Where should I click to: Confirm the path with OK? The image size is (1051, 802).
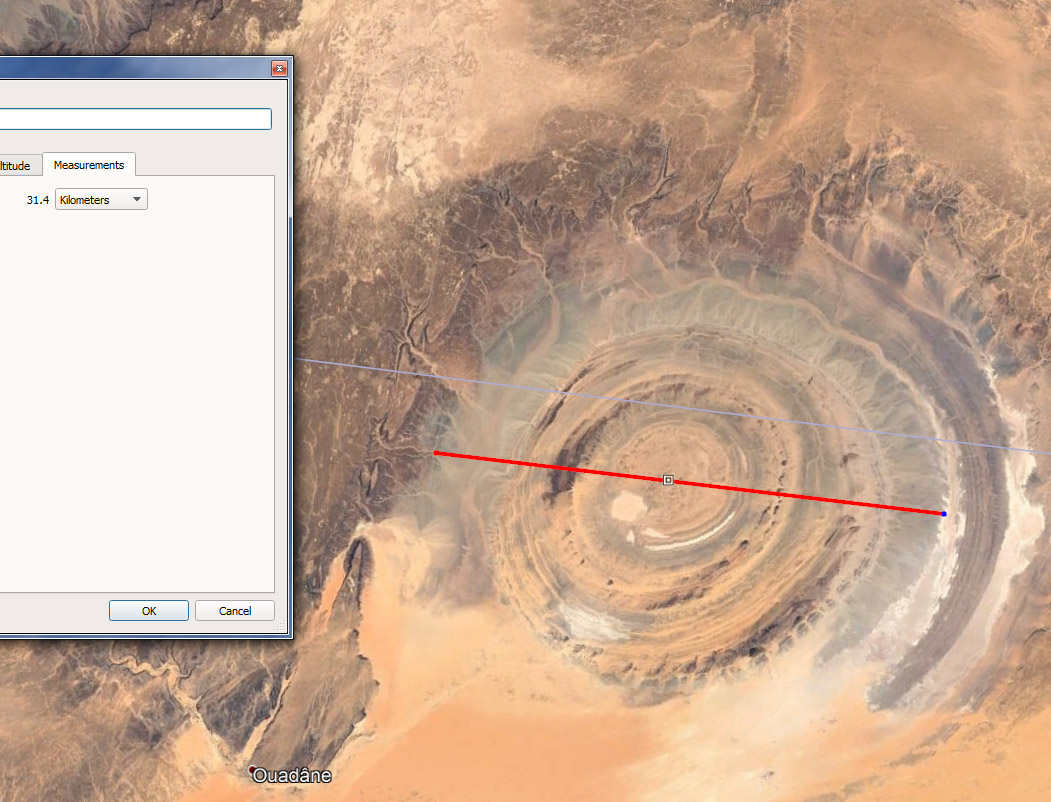pyautogui.click(x=149, y=611)
